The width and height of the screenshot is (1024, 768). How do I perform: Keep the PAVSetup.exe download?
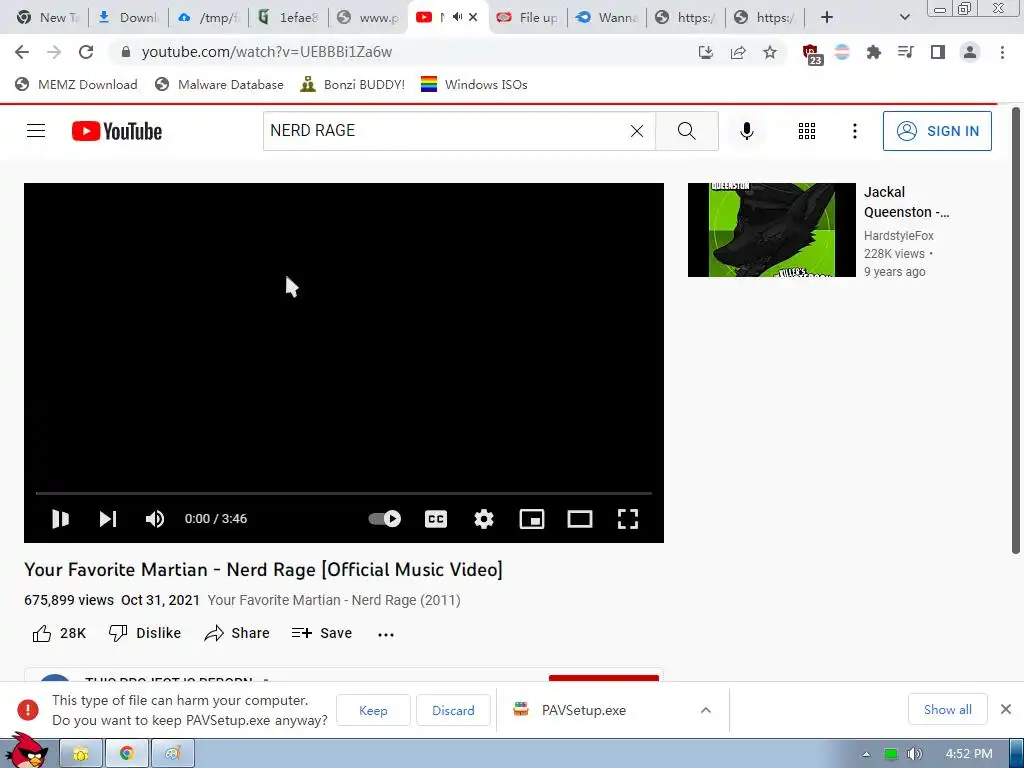coord(373,710)
